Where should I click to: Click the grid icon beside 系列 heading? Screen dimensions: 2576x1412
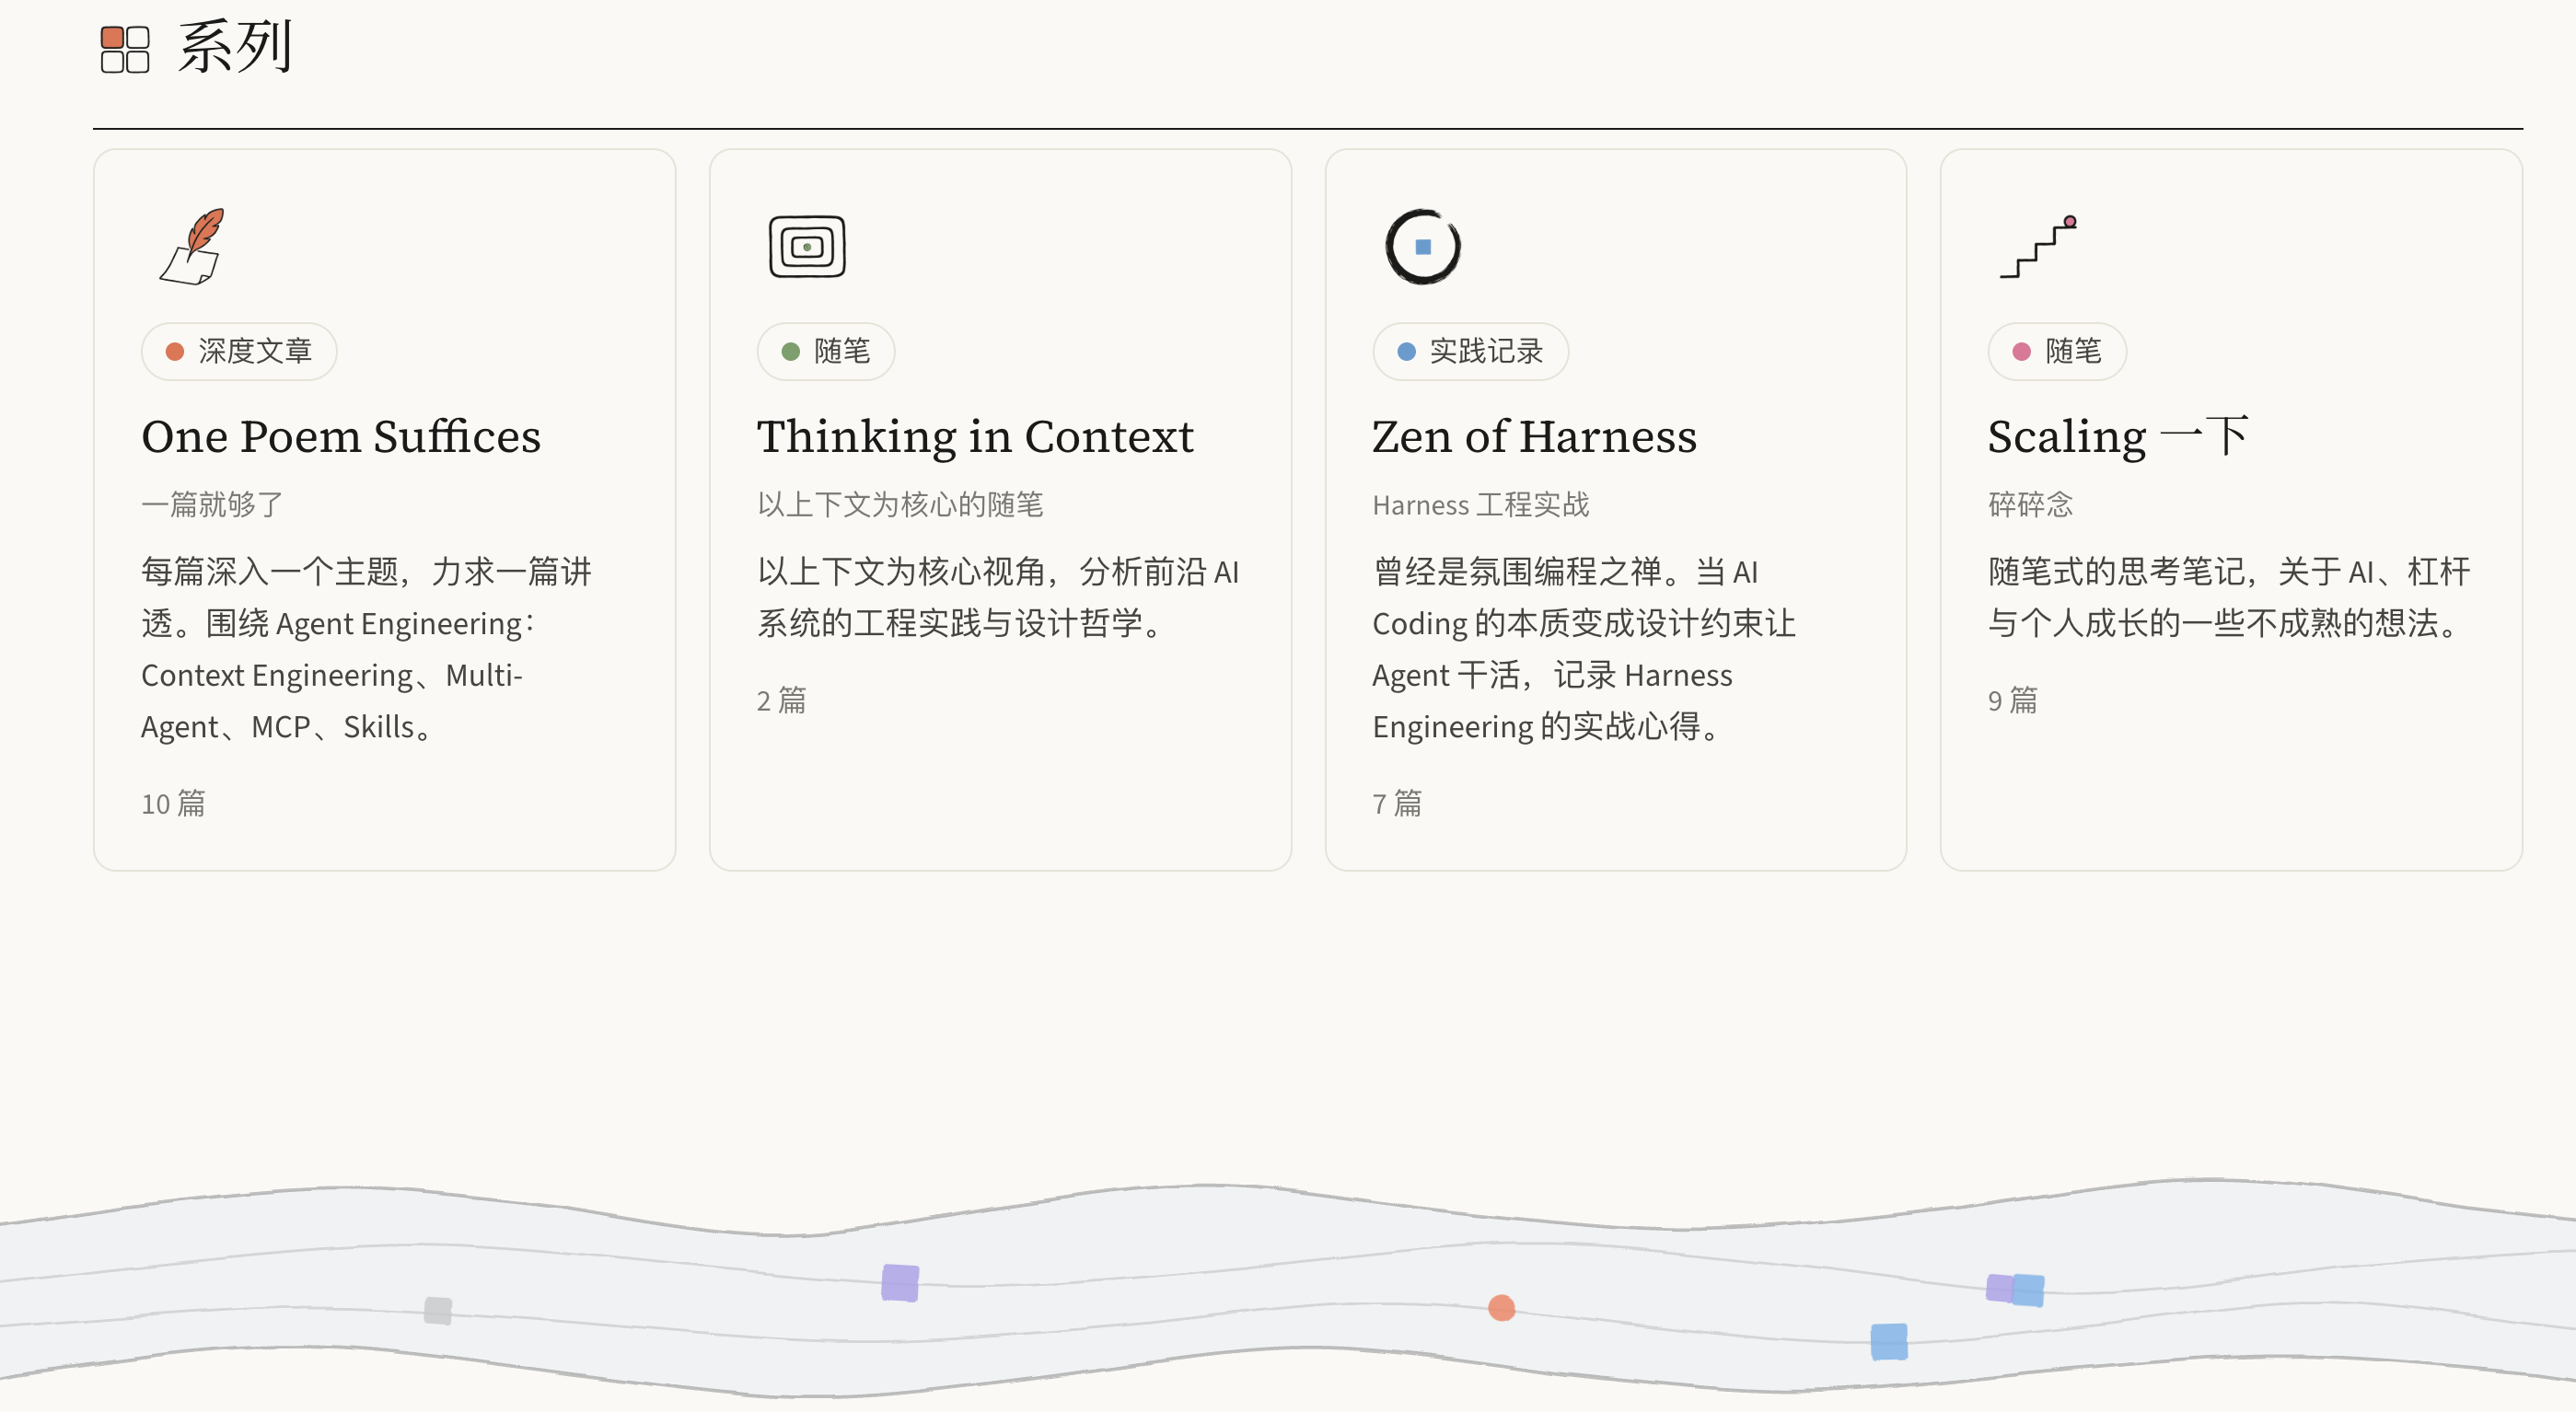125,49
